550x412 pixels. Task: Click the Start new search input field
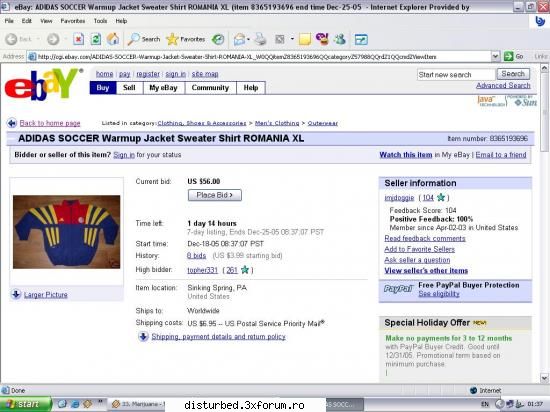pyautogui.click(x=456, y=74)
